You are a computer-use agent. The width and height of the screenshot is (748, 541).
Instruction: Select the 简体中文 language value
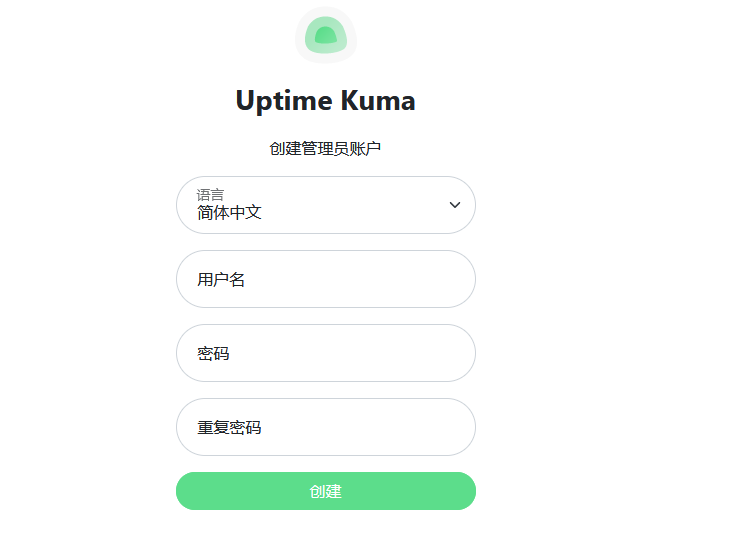pos(229,212)
